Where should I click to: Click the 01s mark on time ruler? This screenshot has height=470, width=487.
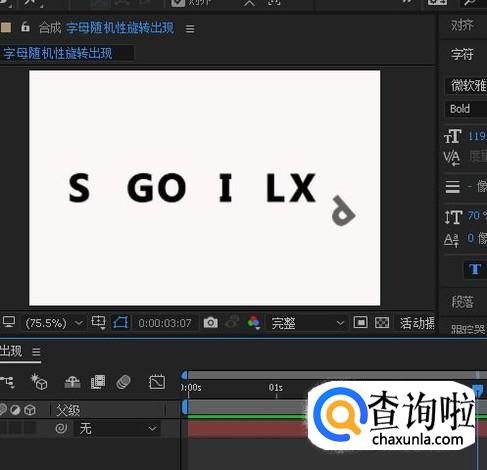[x=276, y=388]
